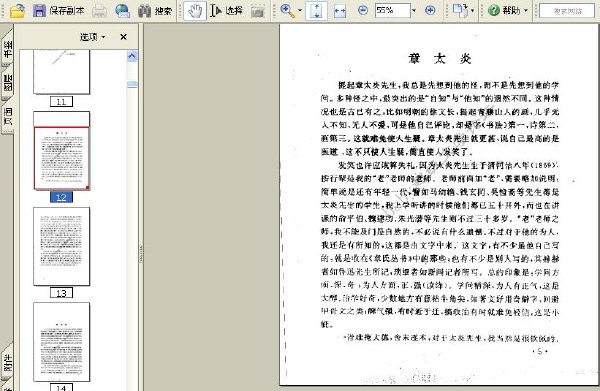Toggle Fit Page view button
This screenshot has width=600, height=391.
point(316,11)
